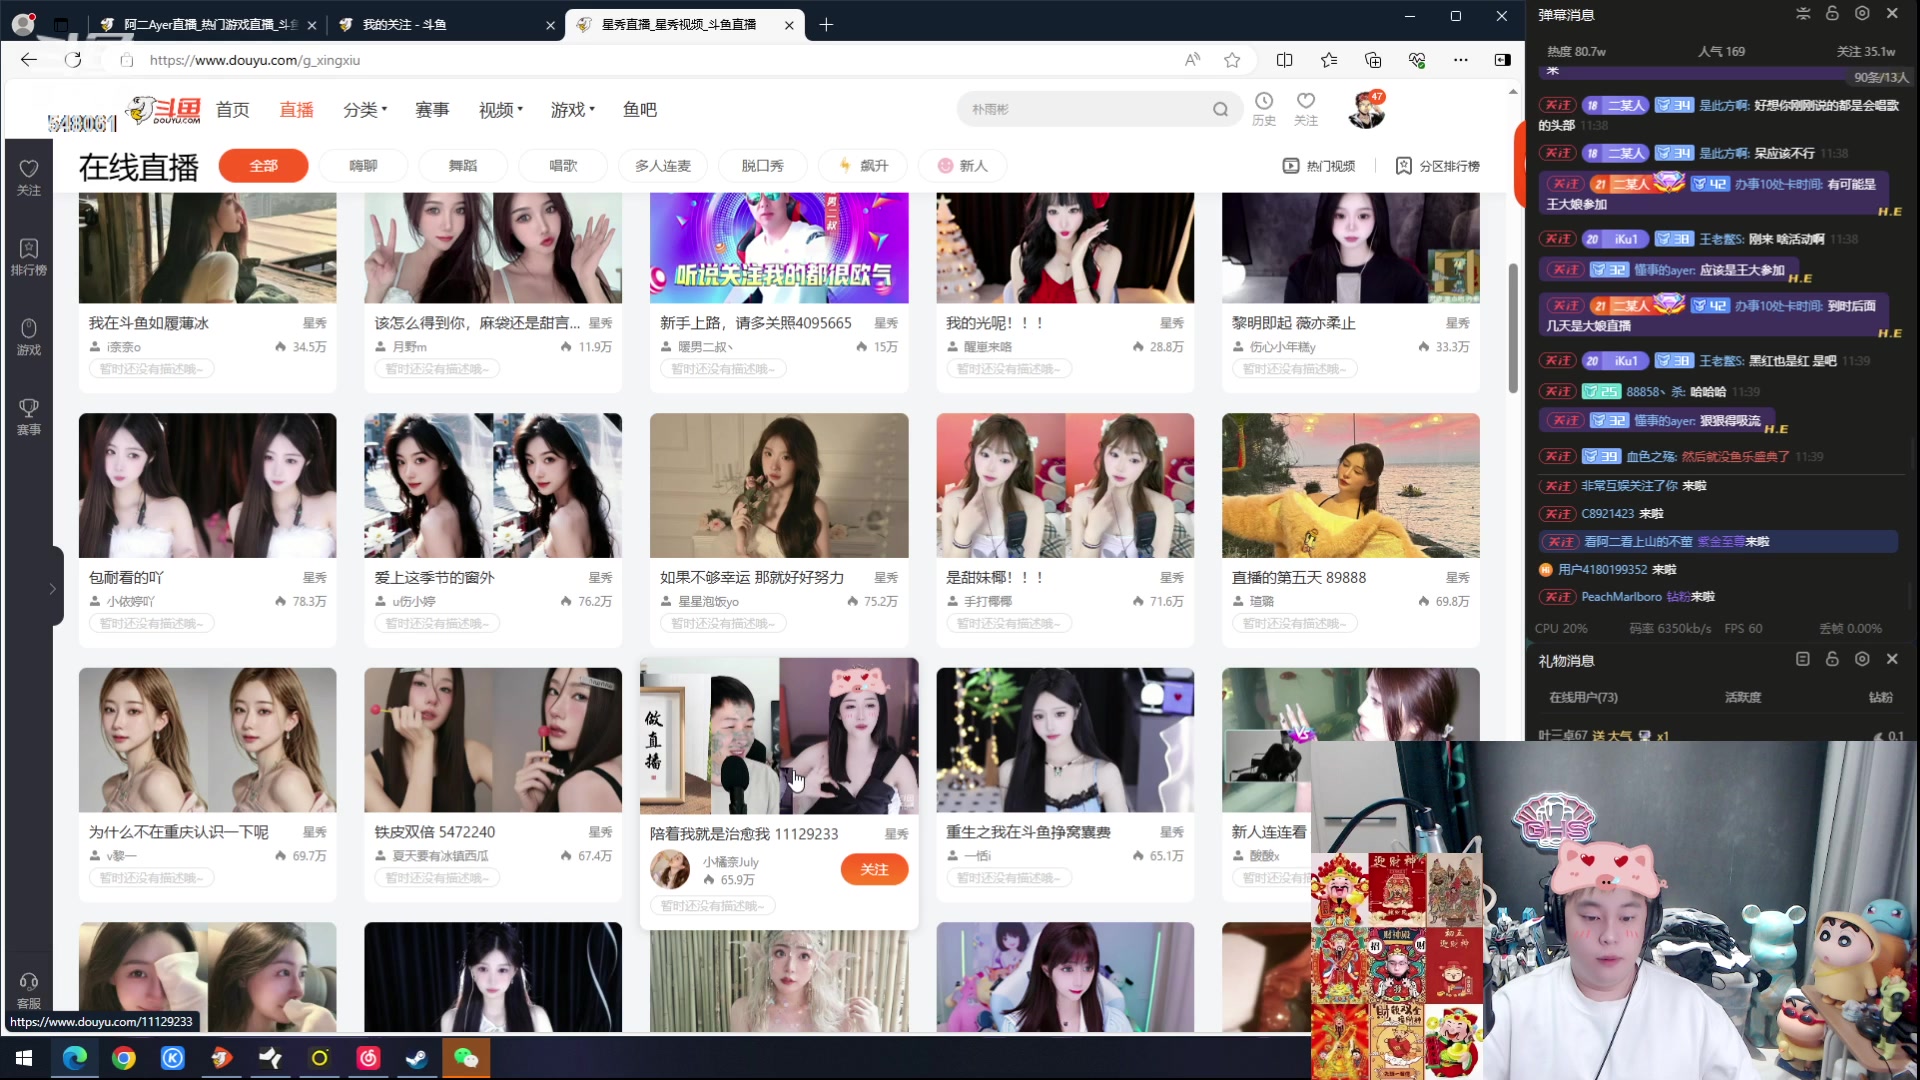This screenshot has height=1080, width=1920.
Task: Open watch history (历史) icon
Action: click(1264, 109)
